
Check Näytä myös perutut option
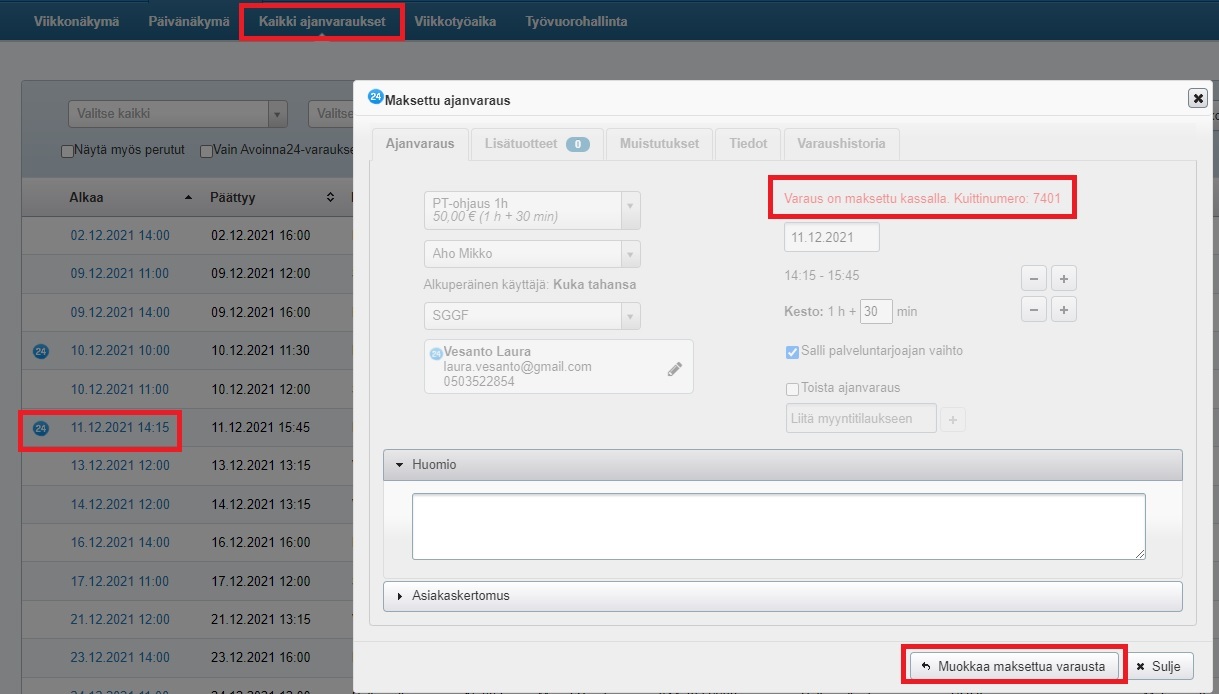coord(68,151)
